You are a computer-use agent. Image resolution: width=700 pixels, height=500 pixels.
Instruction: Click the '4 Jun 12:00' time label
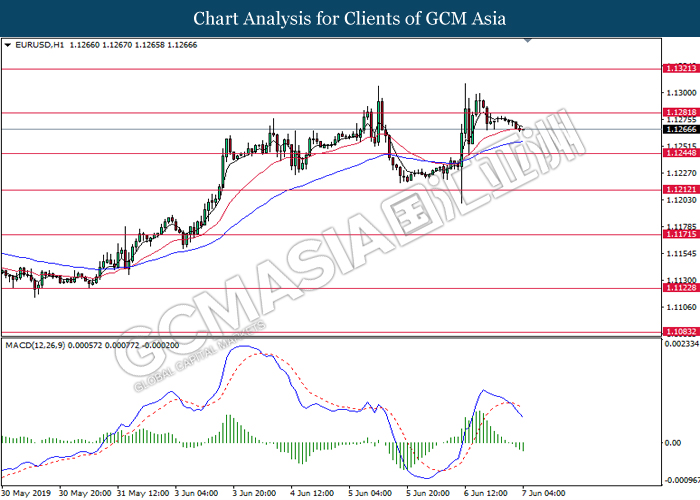(x=312, y=493)
